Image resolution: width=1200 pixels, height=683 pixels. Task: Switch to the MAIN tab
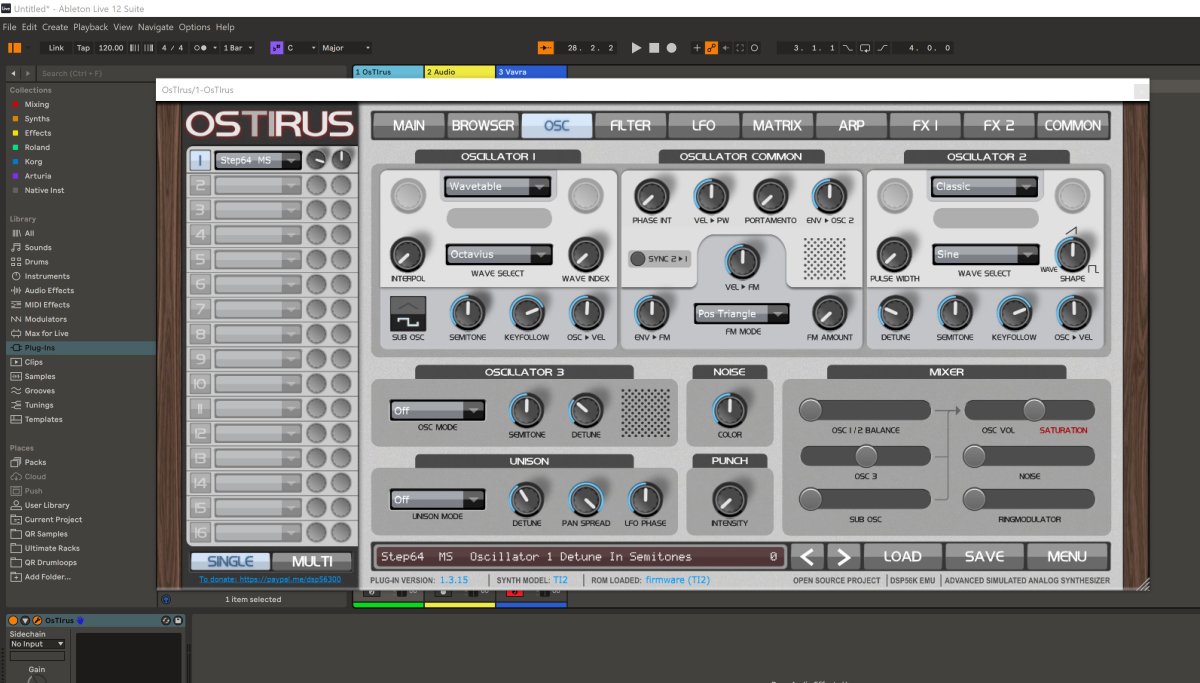coord(409,125)
